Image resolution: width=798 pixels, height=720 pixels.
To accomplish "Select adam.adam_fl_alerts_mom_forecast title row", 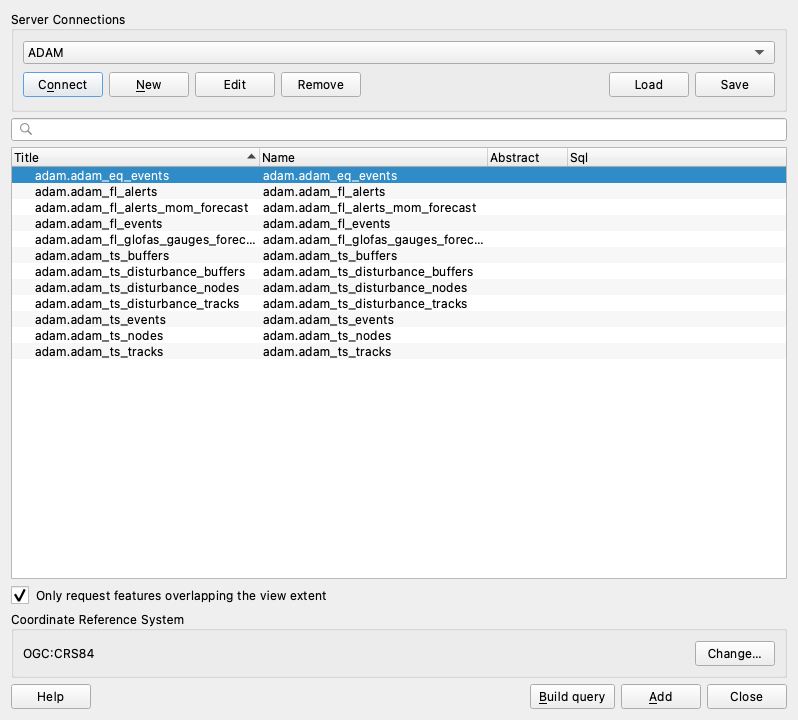I will [x=141, y=208].
